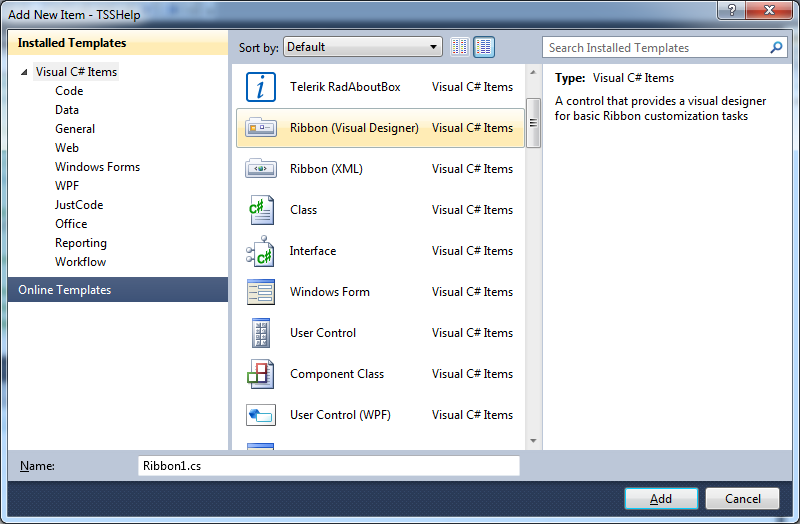Select the 'Ribbon (XML)' row text

326,169
